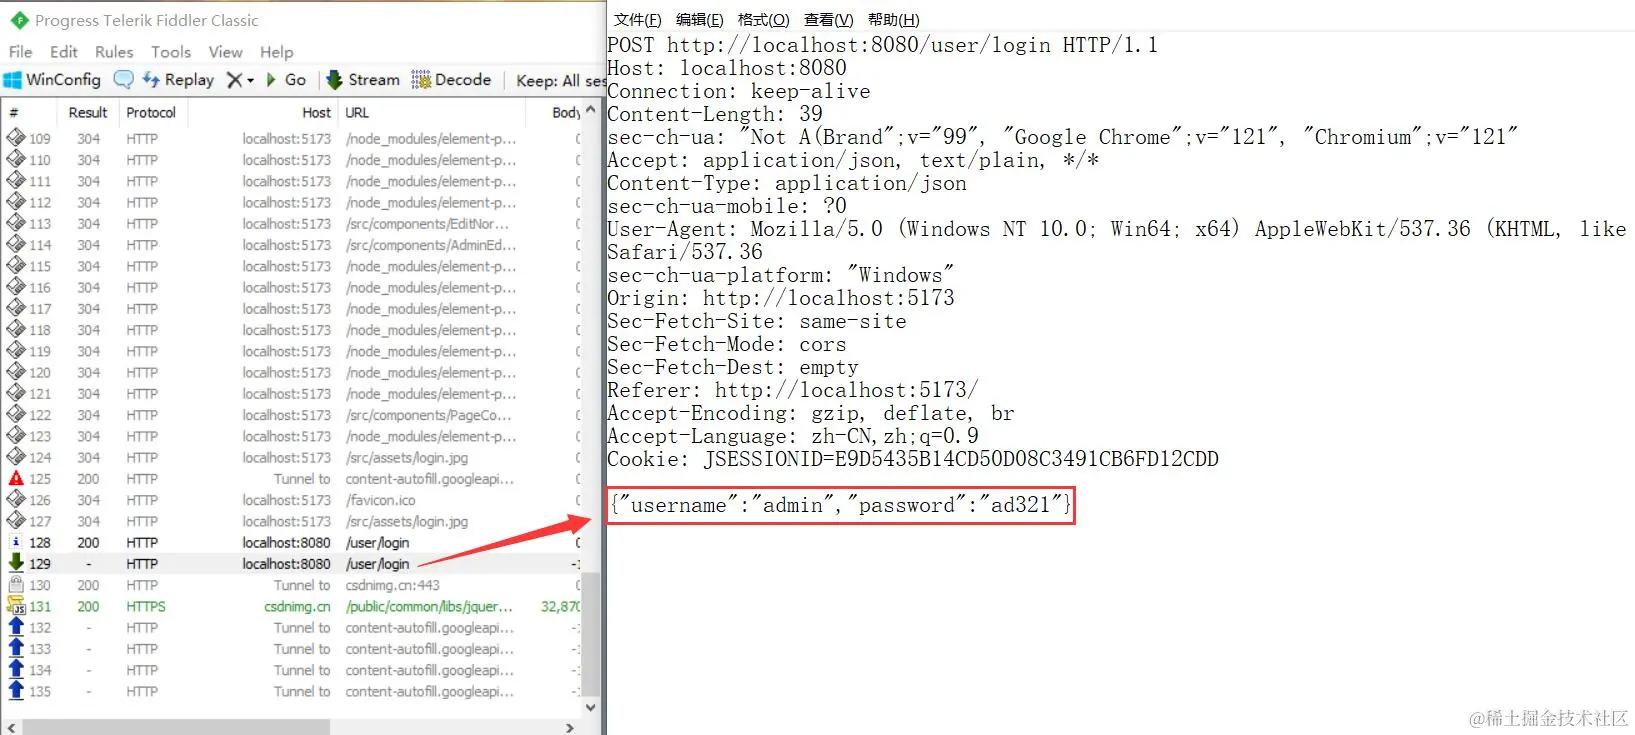This screenshot has height=735, width=1635.
Task: Select the /favicon.ico URL in session 126
Action: 380,500
